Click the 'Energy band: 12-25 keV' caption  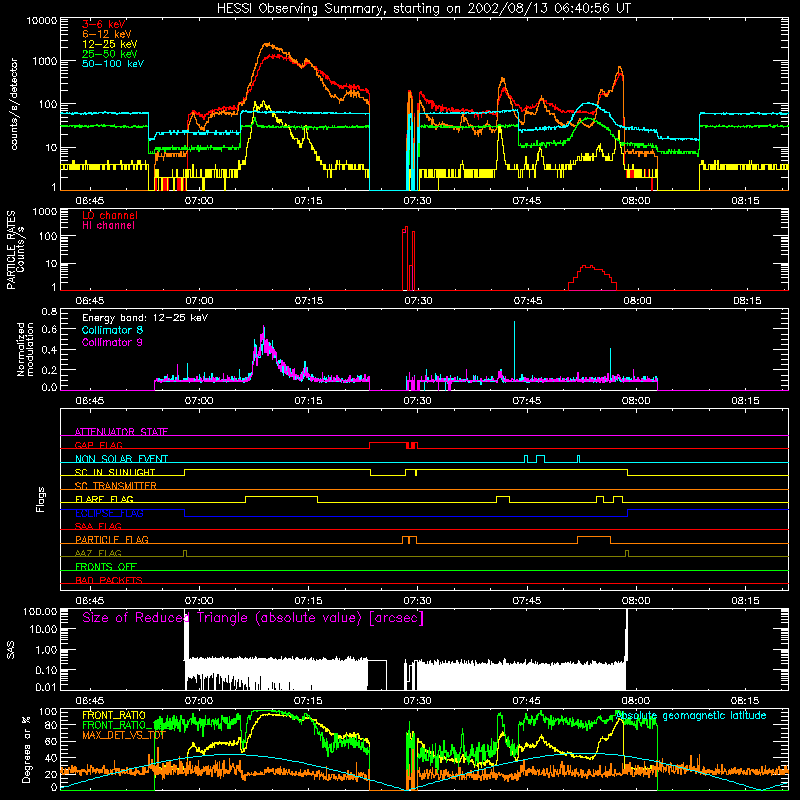(x=145, y=318)
